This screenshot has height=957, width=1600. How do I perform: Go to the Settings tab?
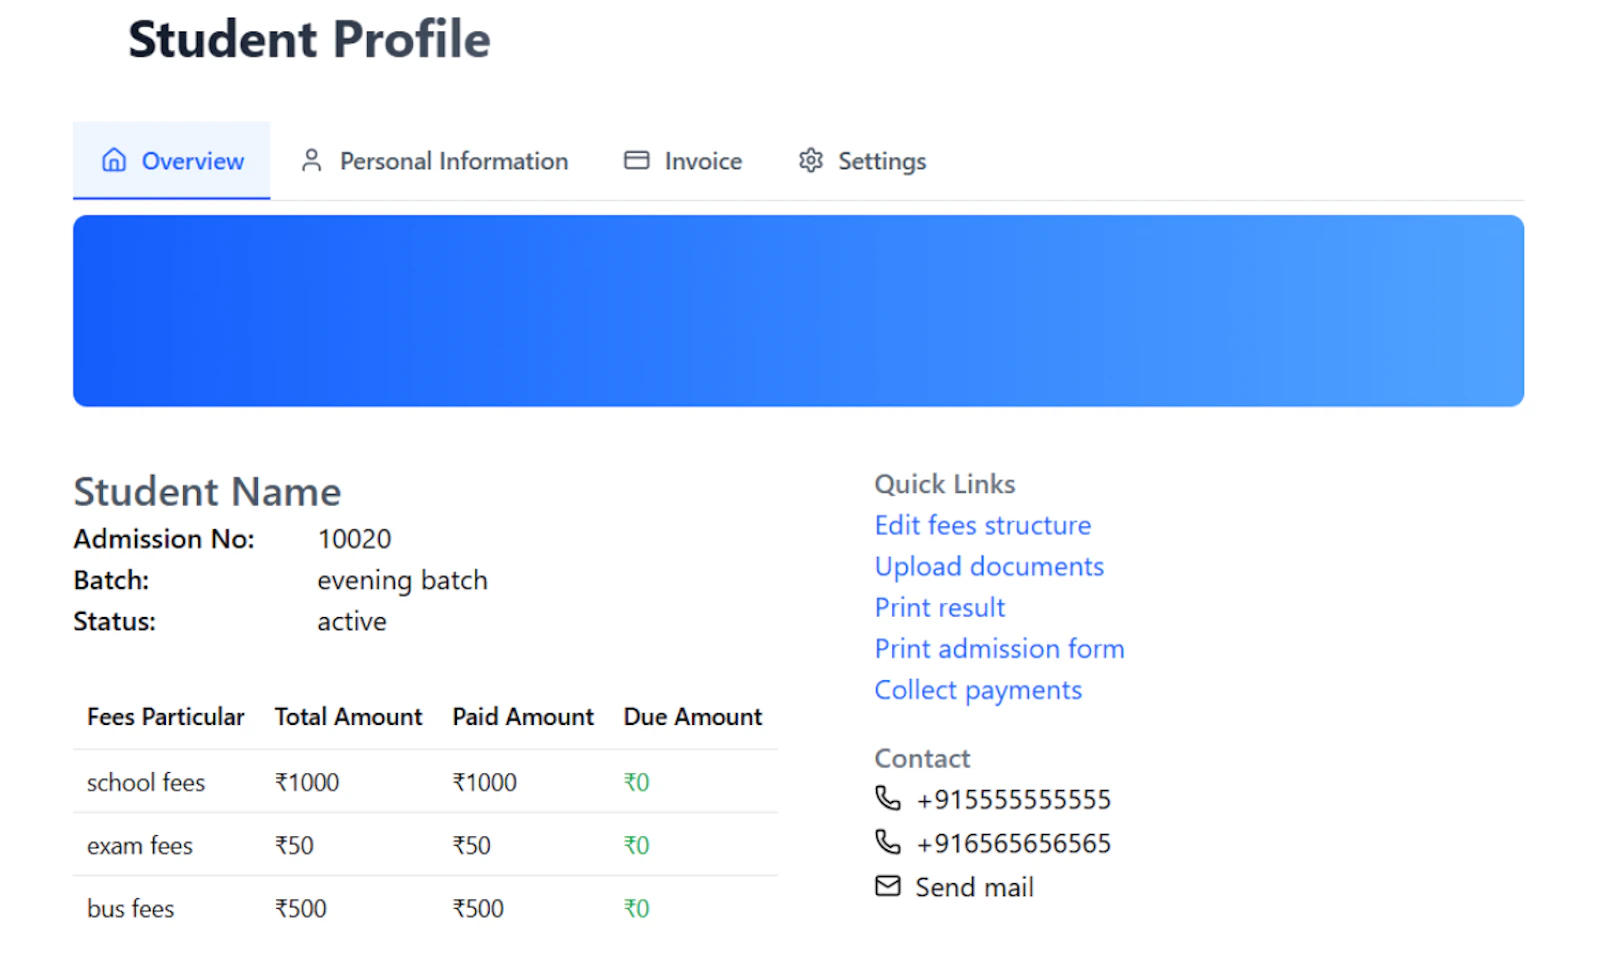(862, 160)
